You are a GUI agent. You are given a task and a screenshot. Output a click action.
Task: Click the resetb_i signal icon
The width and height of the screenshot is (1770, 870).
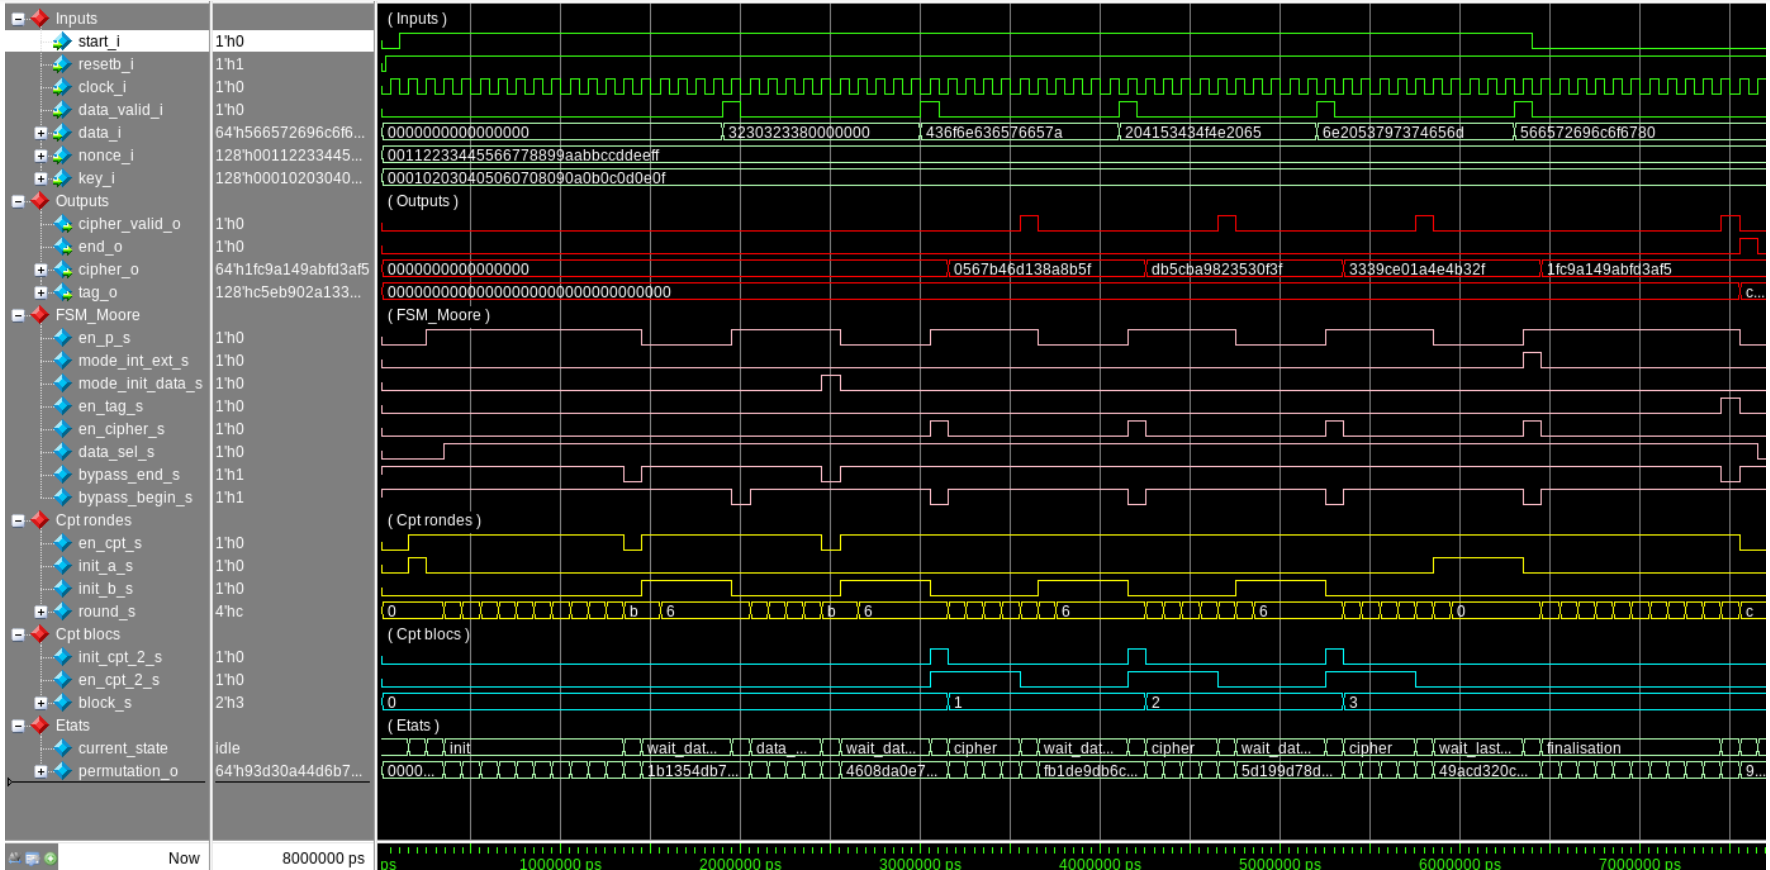point(62,64)
